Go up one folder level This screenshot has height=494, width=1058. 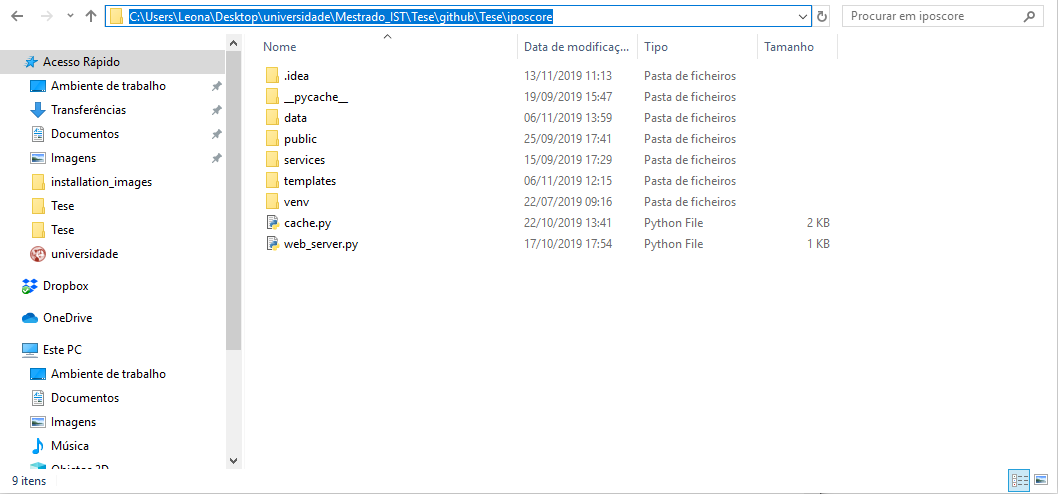click(x=91, y=16)
